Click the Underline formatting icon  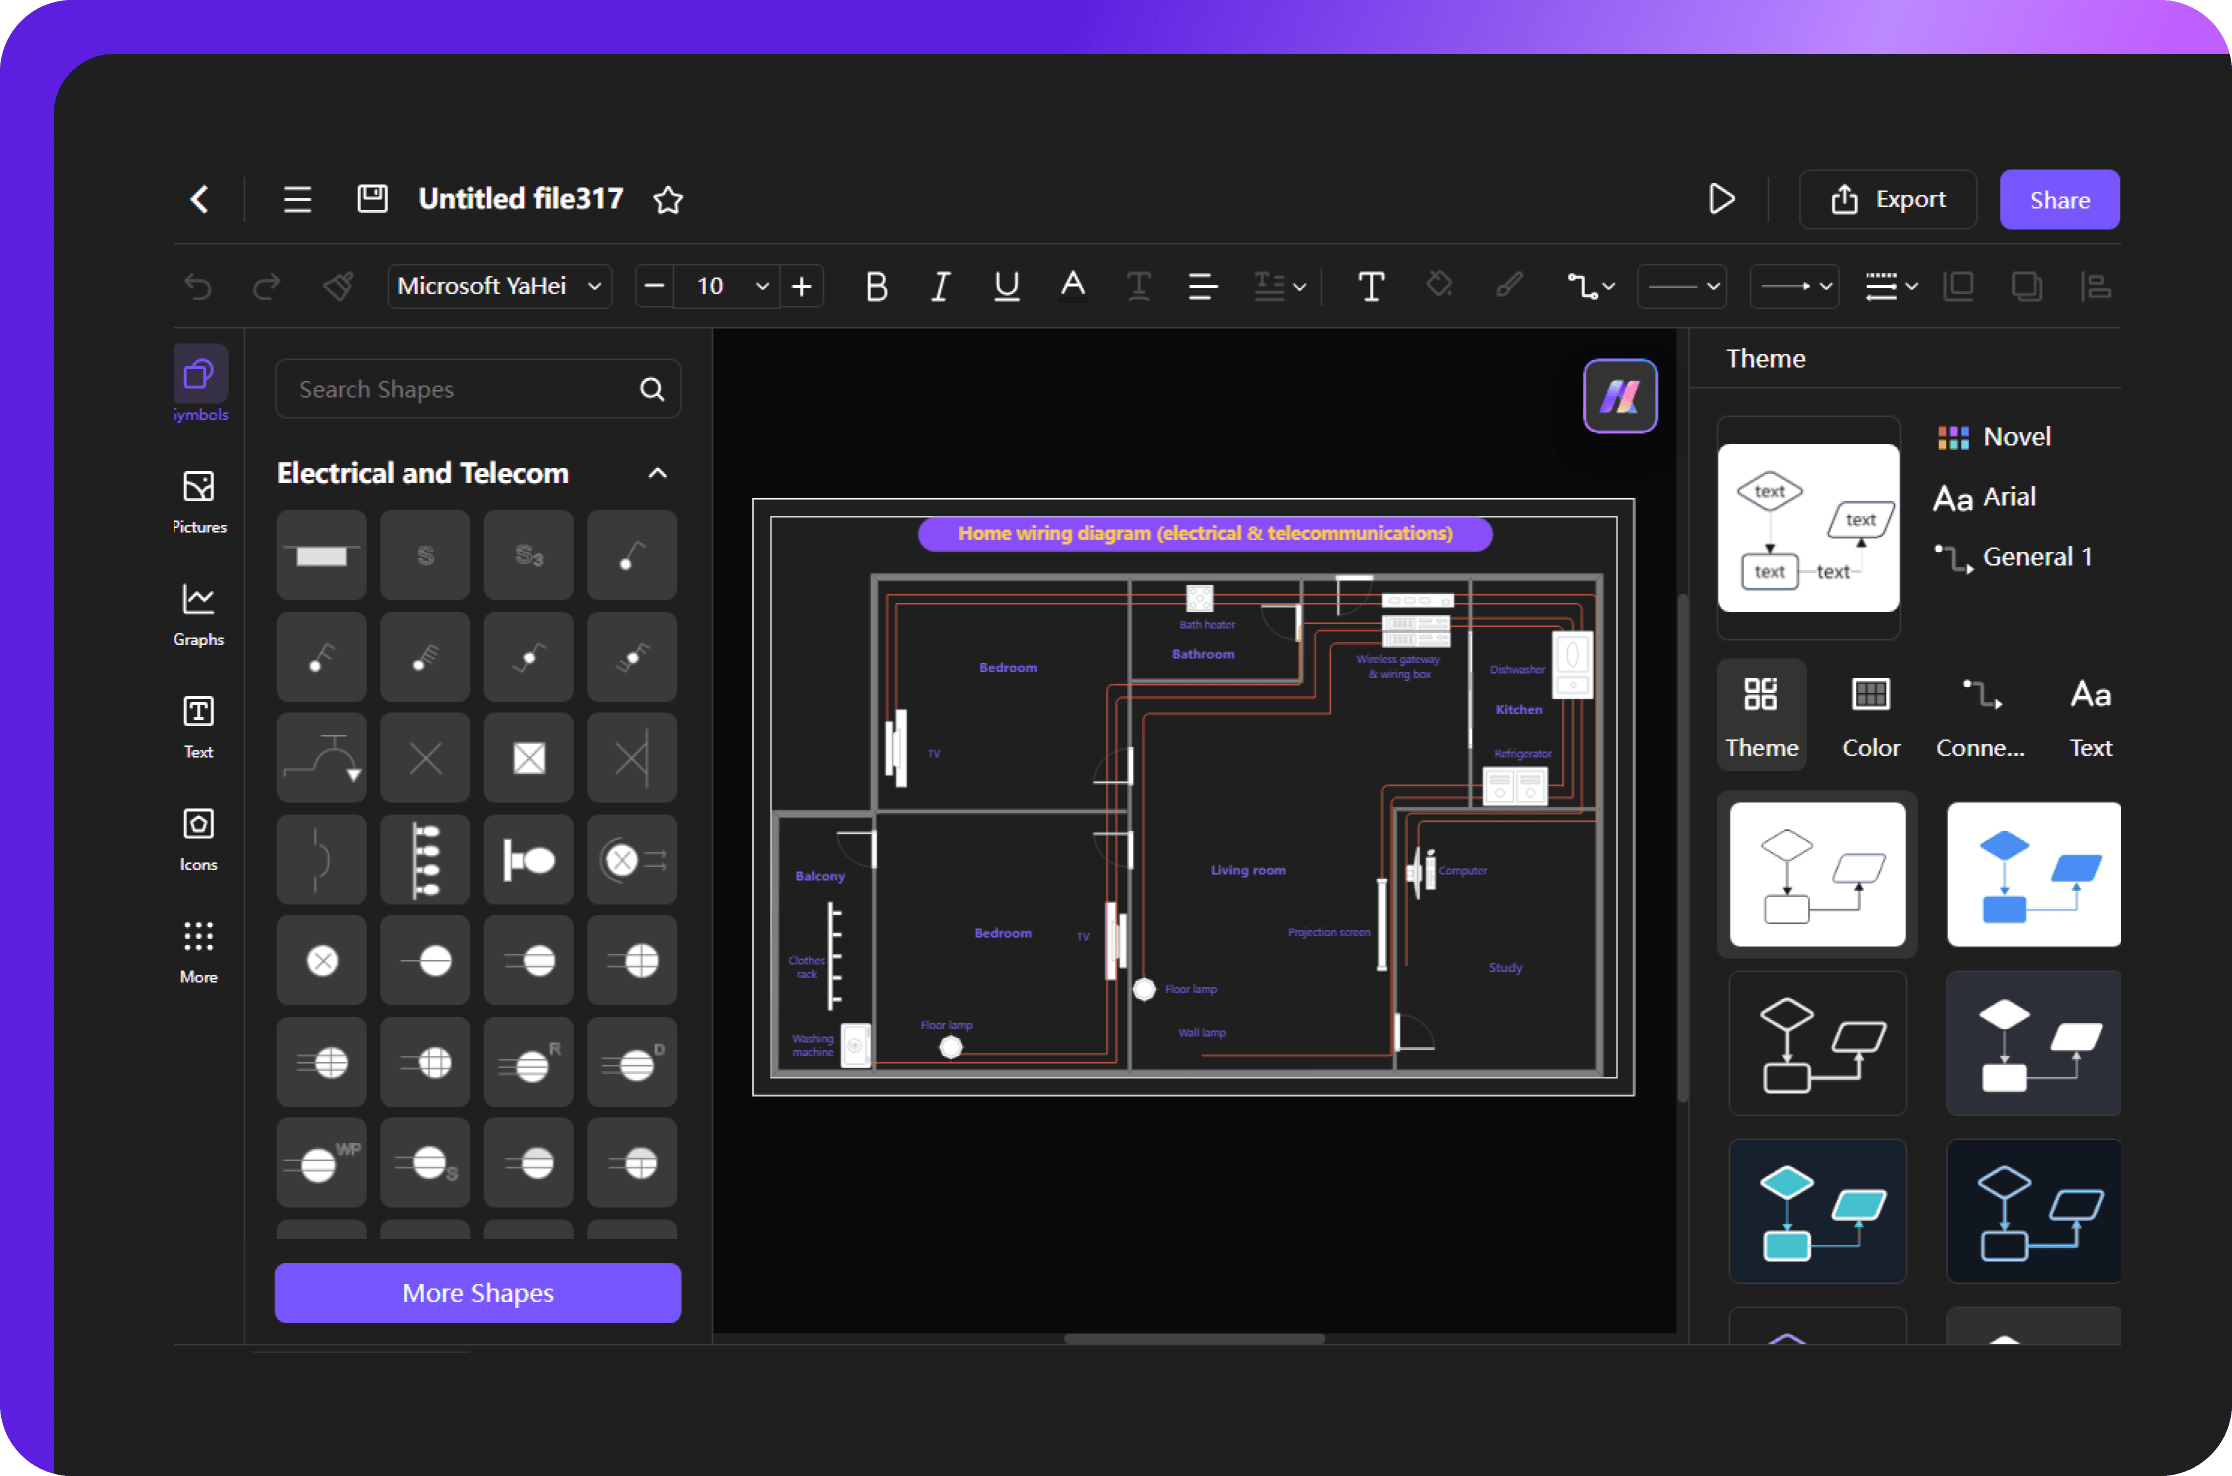pos(1005,288)
